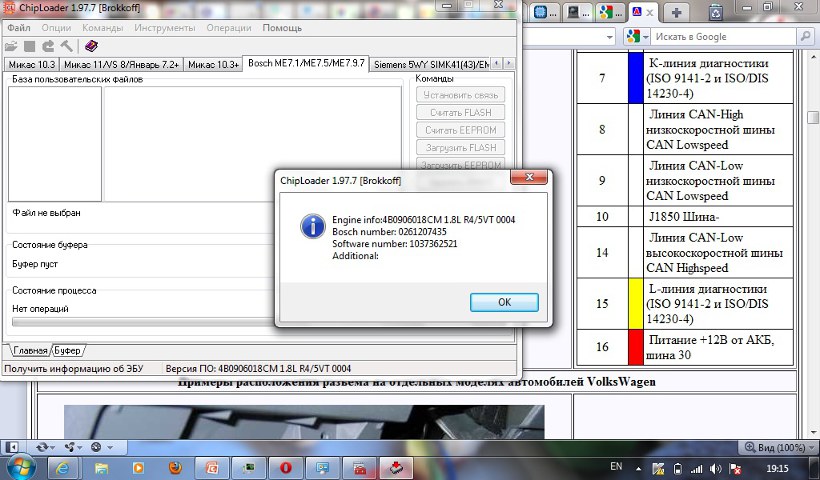Open Opera's closed tabs trash icon

click(715, 12)
